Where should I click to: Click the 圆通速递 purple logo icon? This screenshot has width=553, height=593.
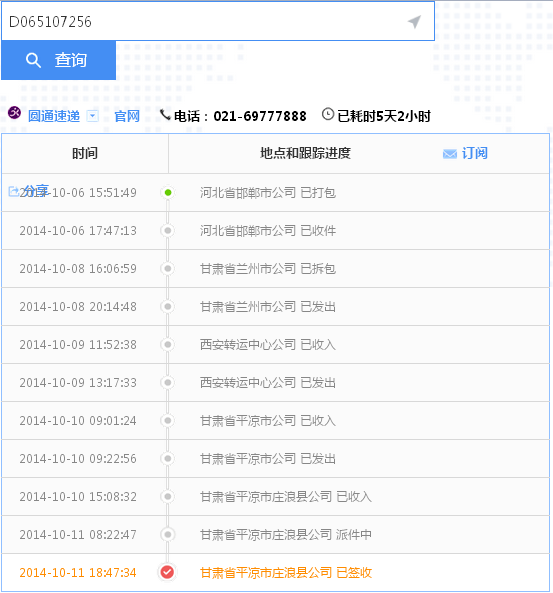pyautogui.click(x=14, y=113)
